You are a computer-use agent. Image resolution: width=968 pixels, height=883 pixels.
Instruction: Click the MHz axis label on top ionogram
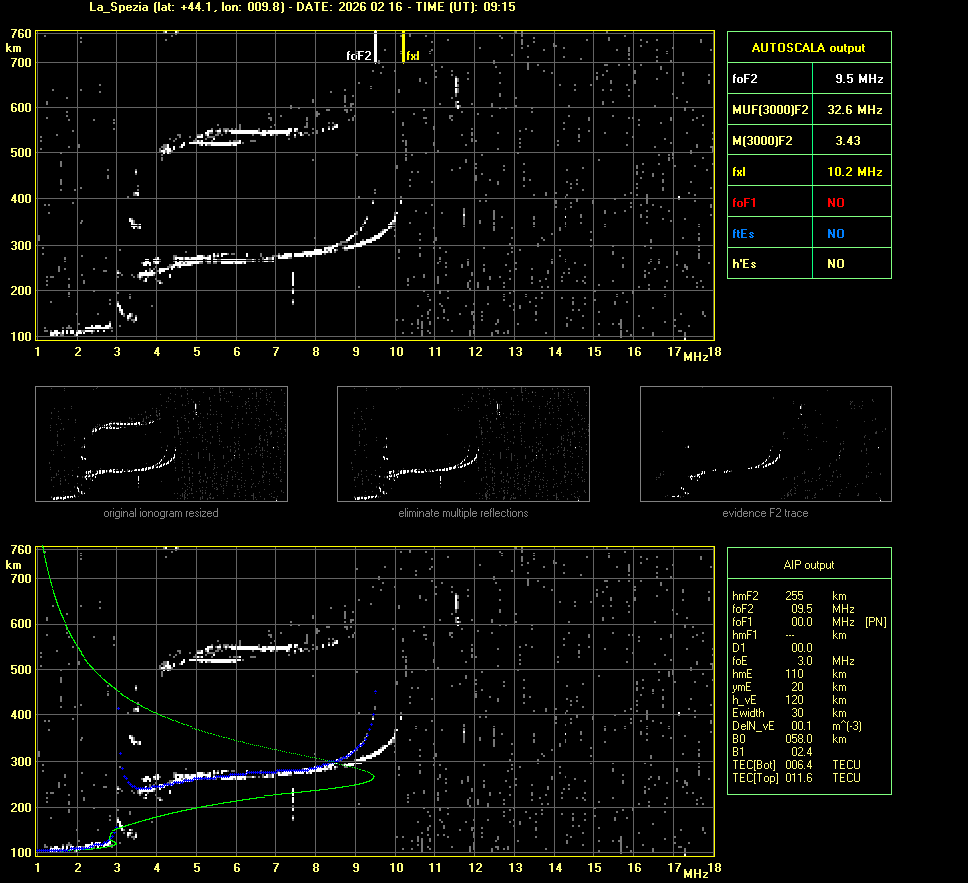tap(696, 357)
